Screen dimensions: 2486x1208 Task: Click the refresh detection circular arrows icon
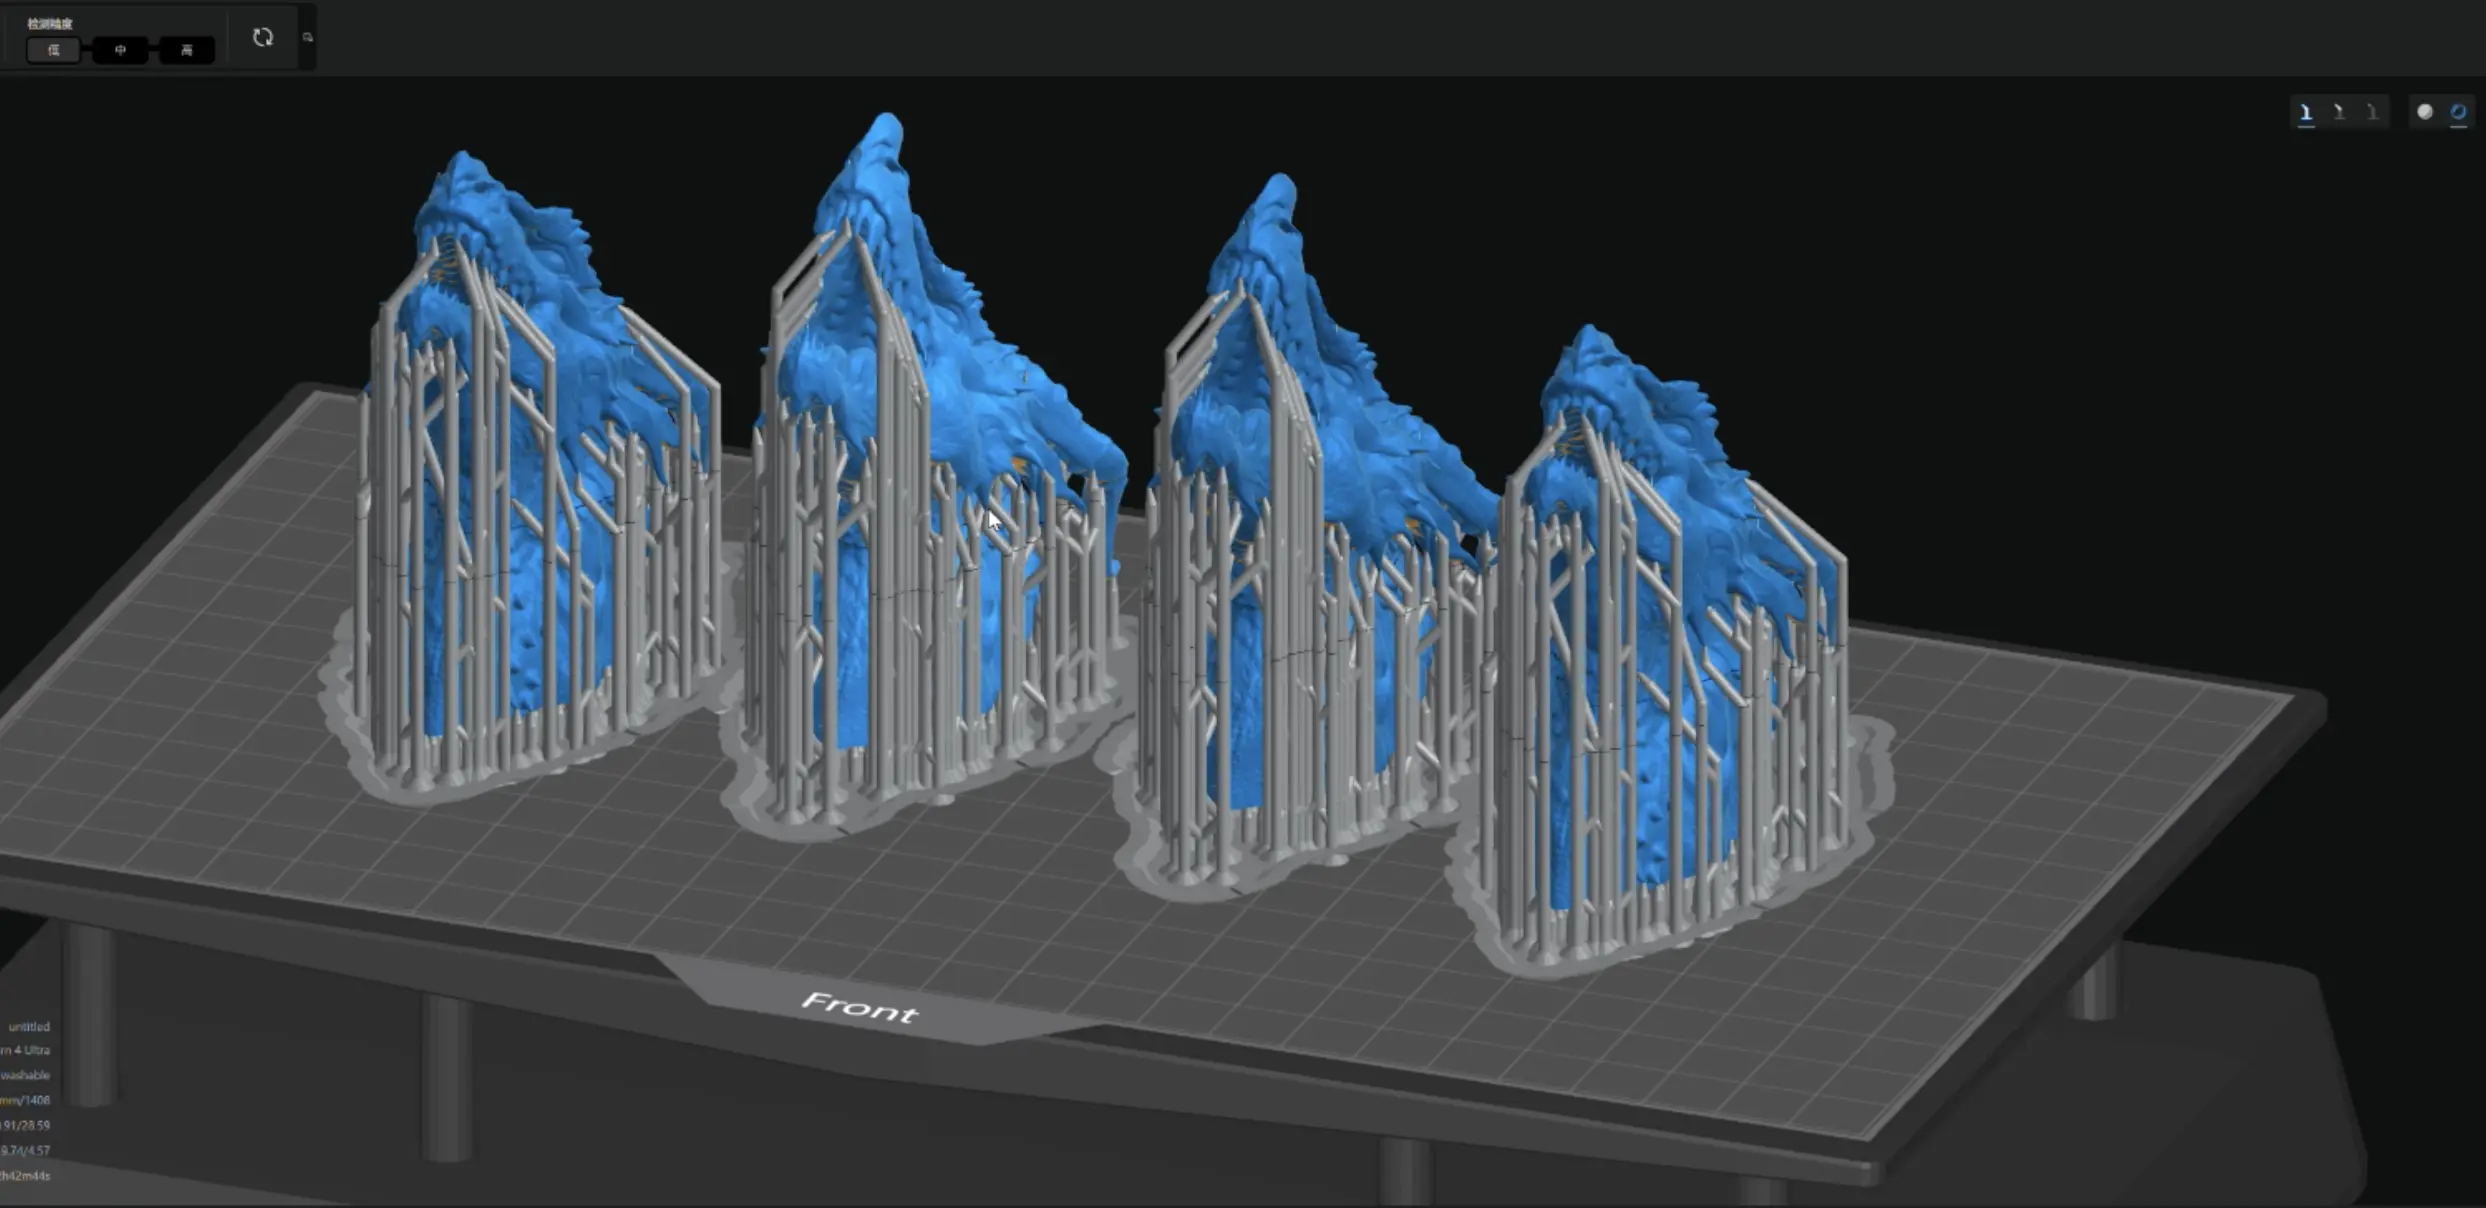(263, 38)
